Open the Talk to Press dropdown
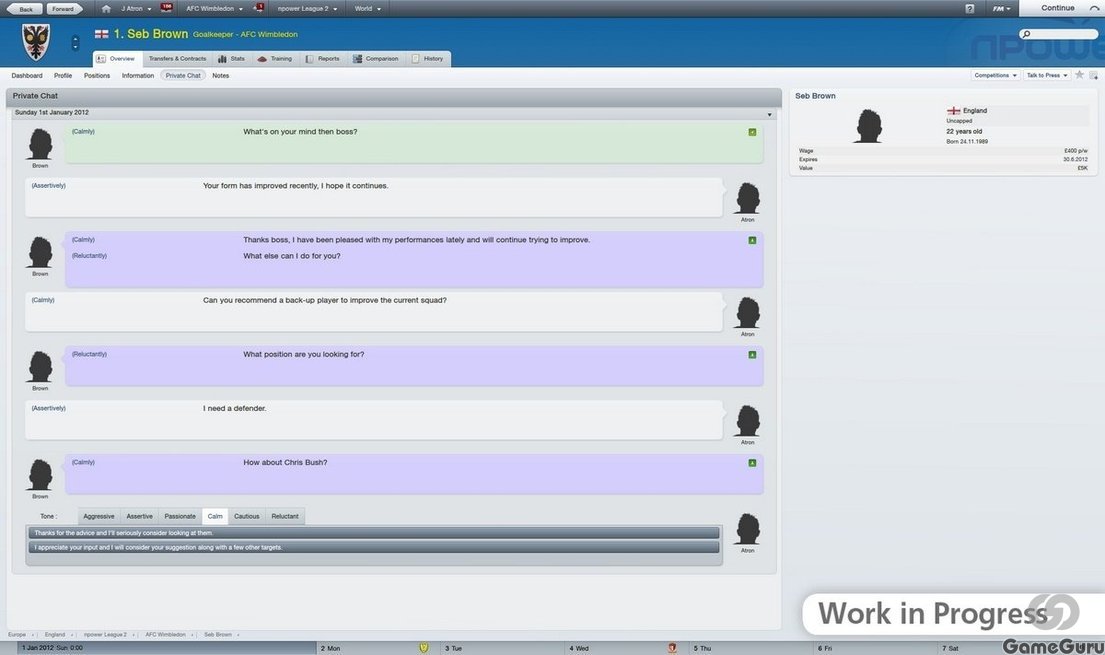This screenshot has height=655, width=1105. coord(1047,75)
